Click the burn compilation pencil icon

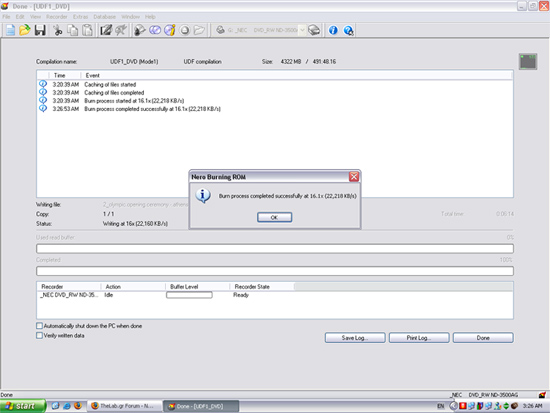click(x=106, y=30)
